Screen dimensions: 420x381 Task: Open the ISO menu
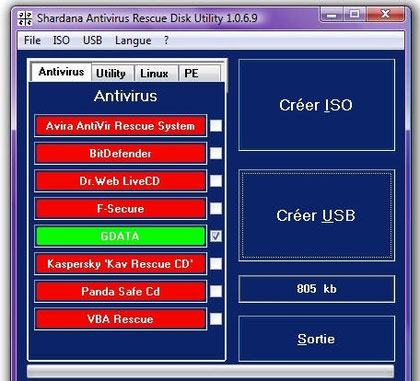(61, 40)
